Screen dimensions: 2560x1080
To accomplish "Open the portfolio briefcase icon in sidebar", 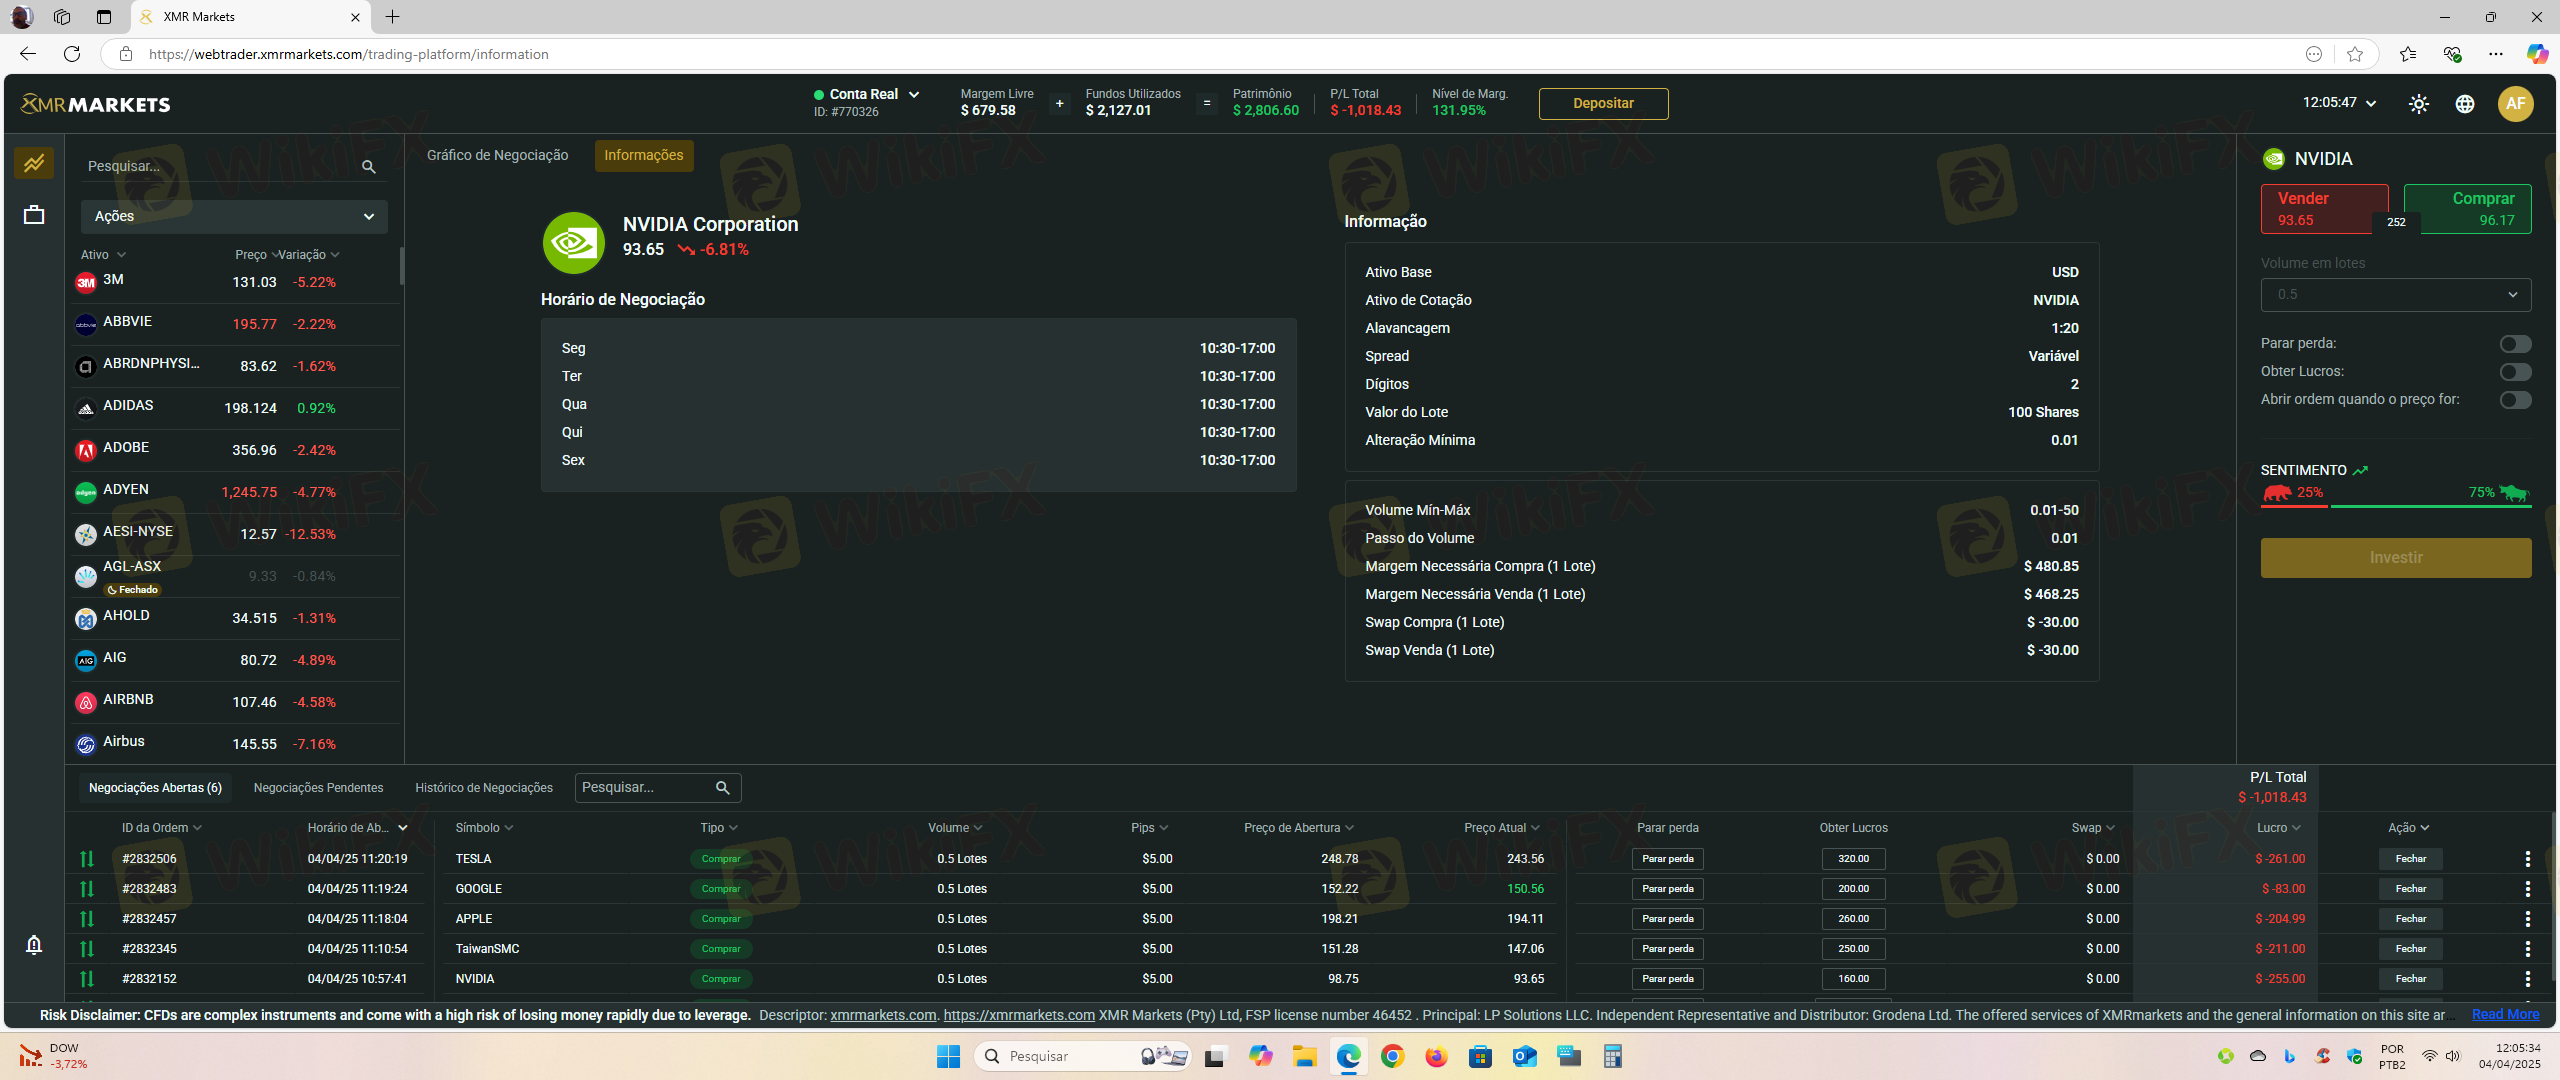I will pyautogui.click(x=34, y=215).
